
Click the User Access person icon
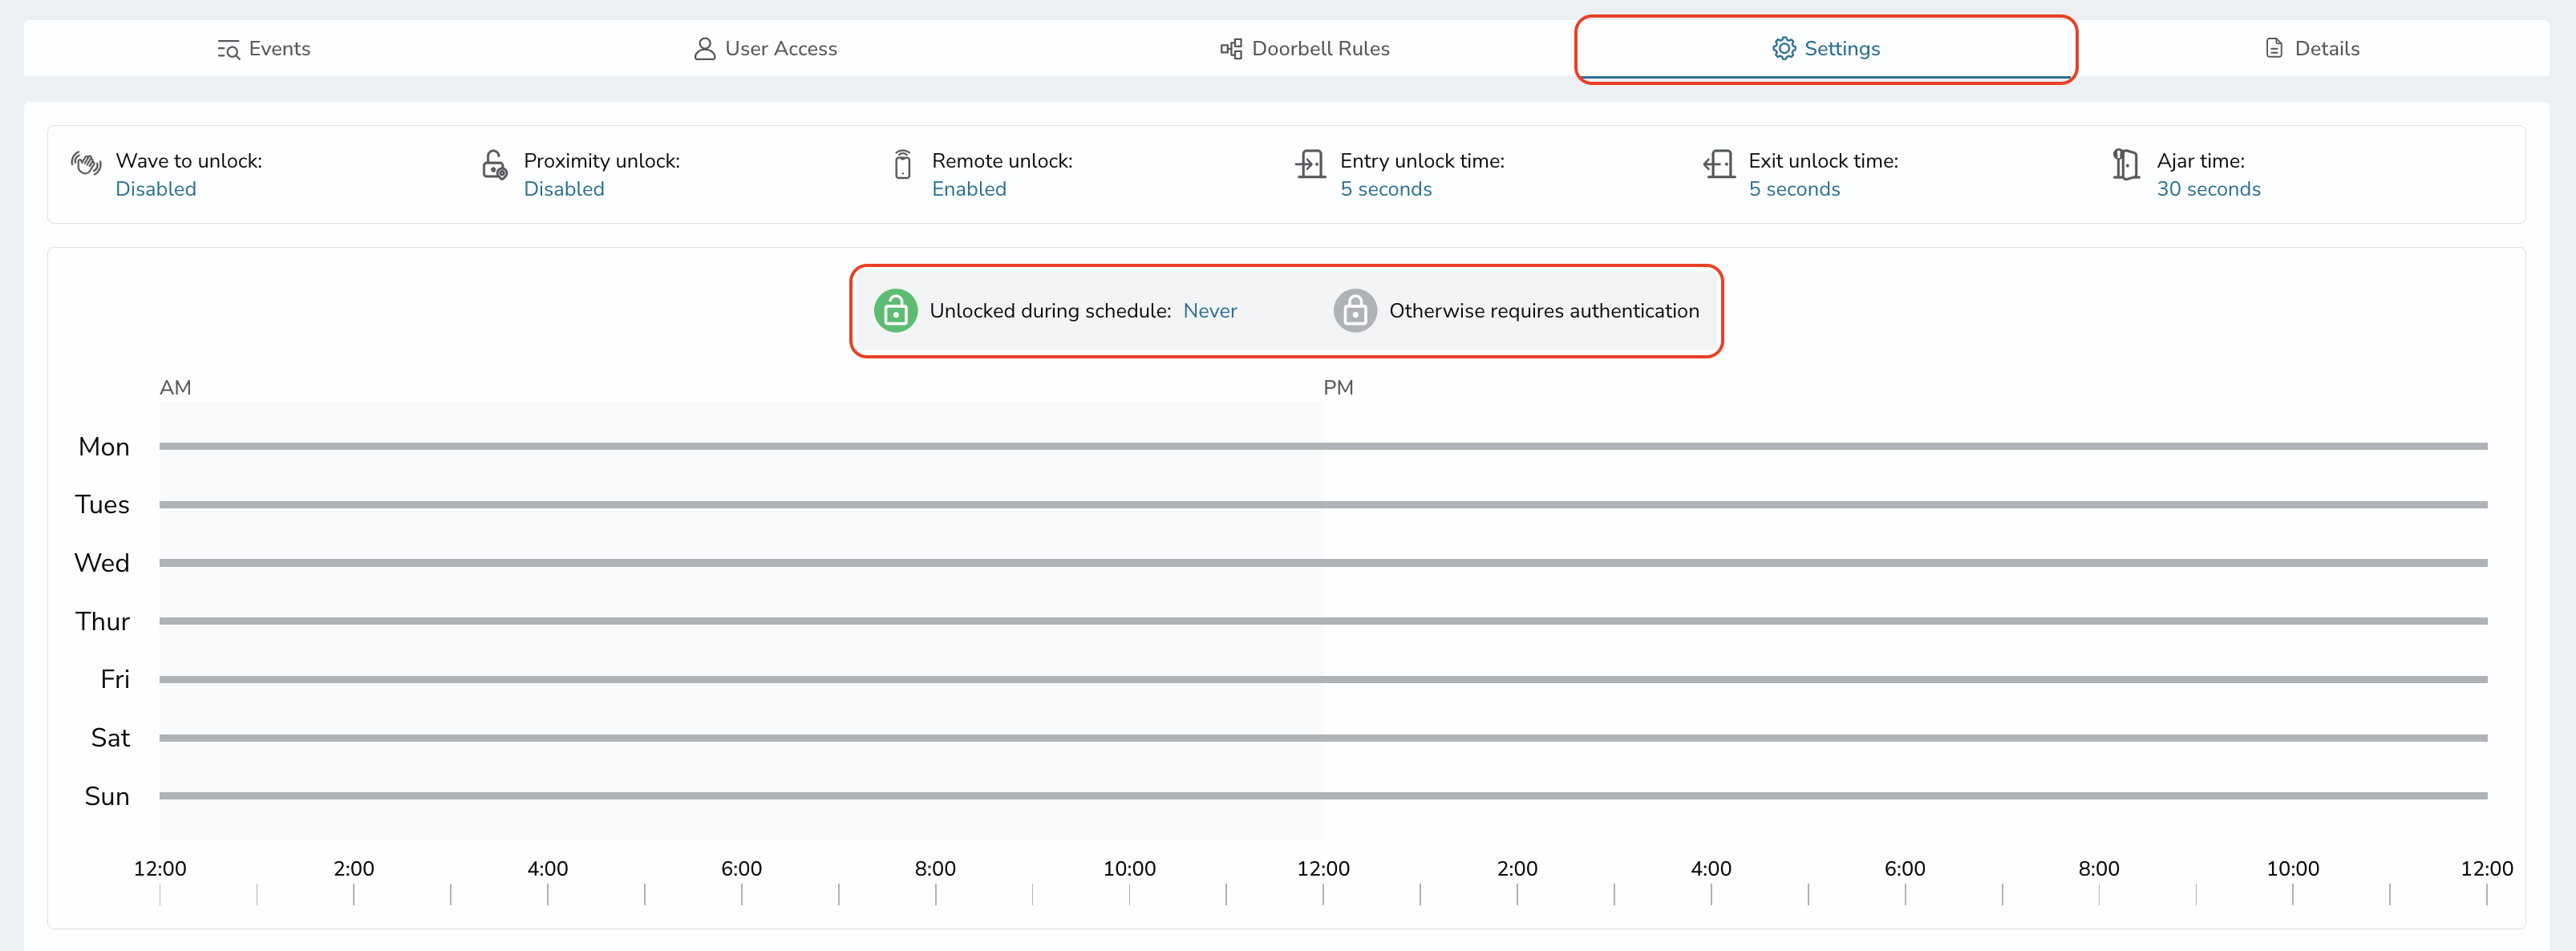tap(705, 48)
